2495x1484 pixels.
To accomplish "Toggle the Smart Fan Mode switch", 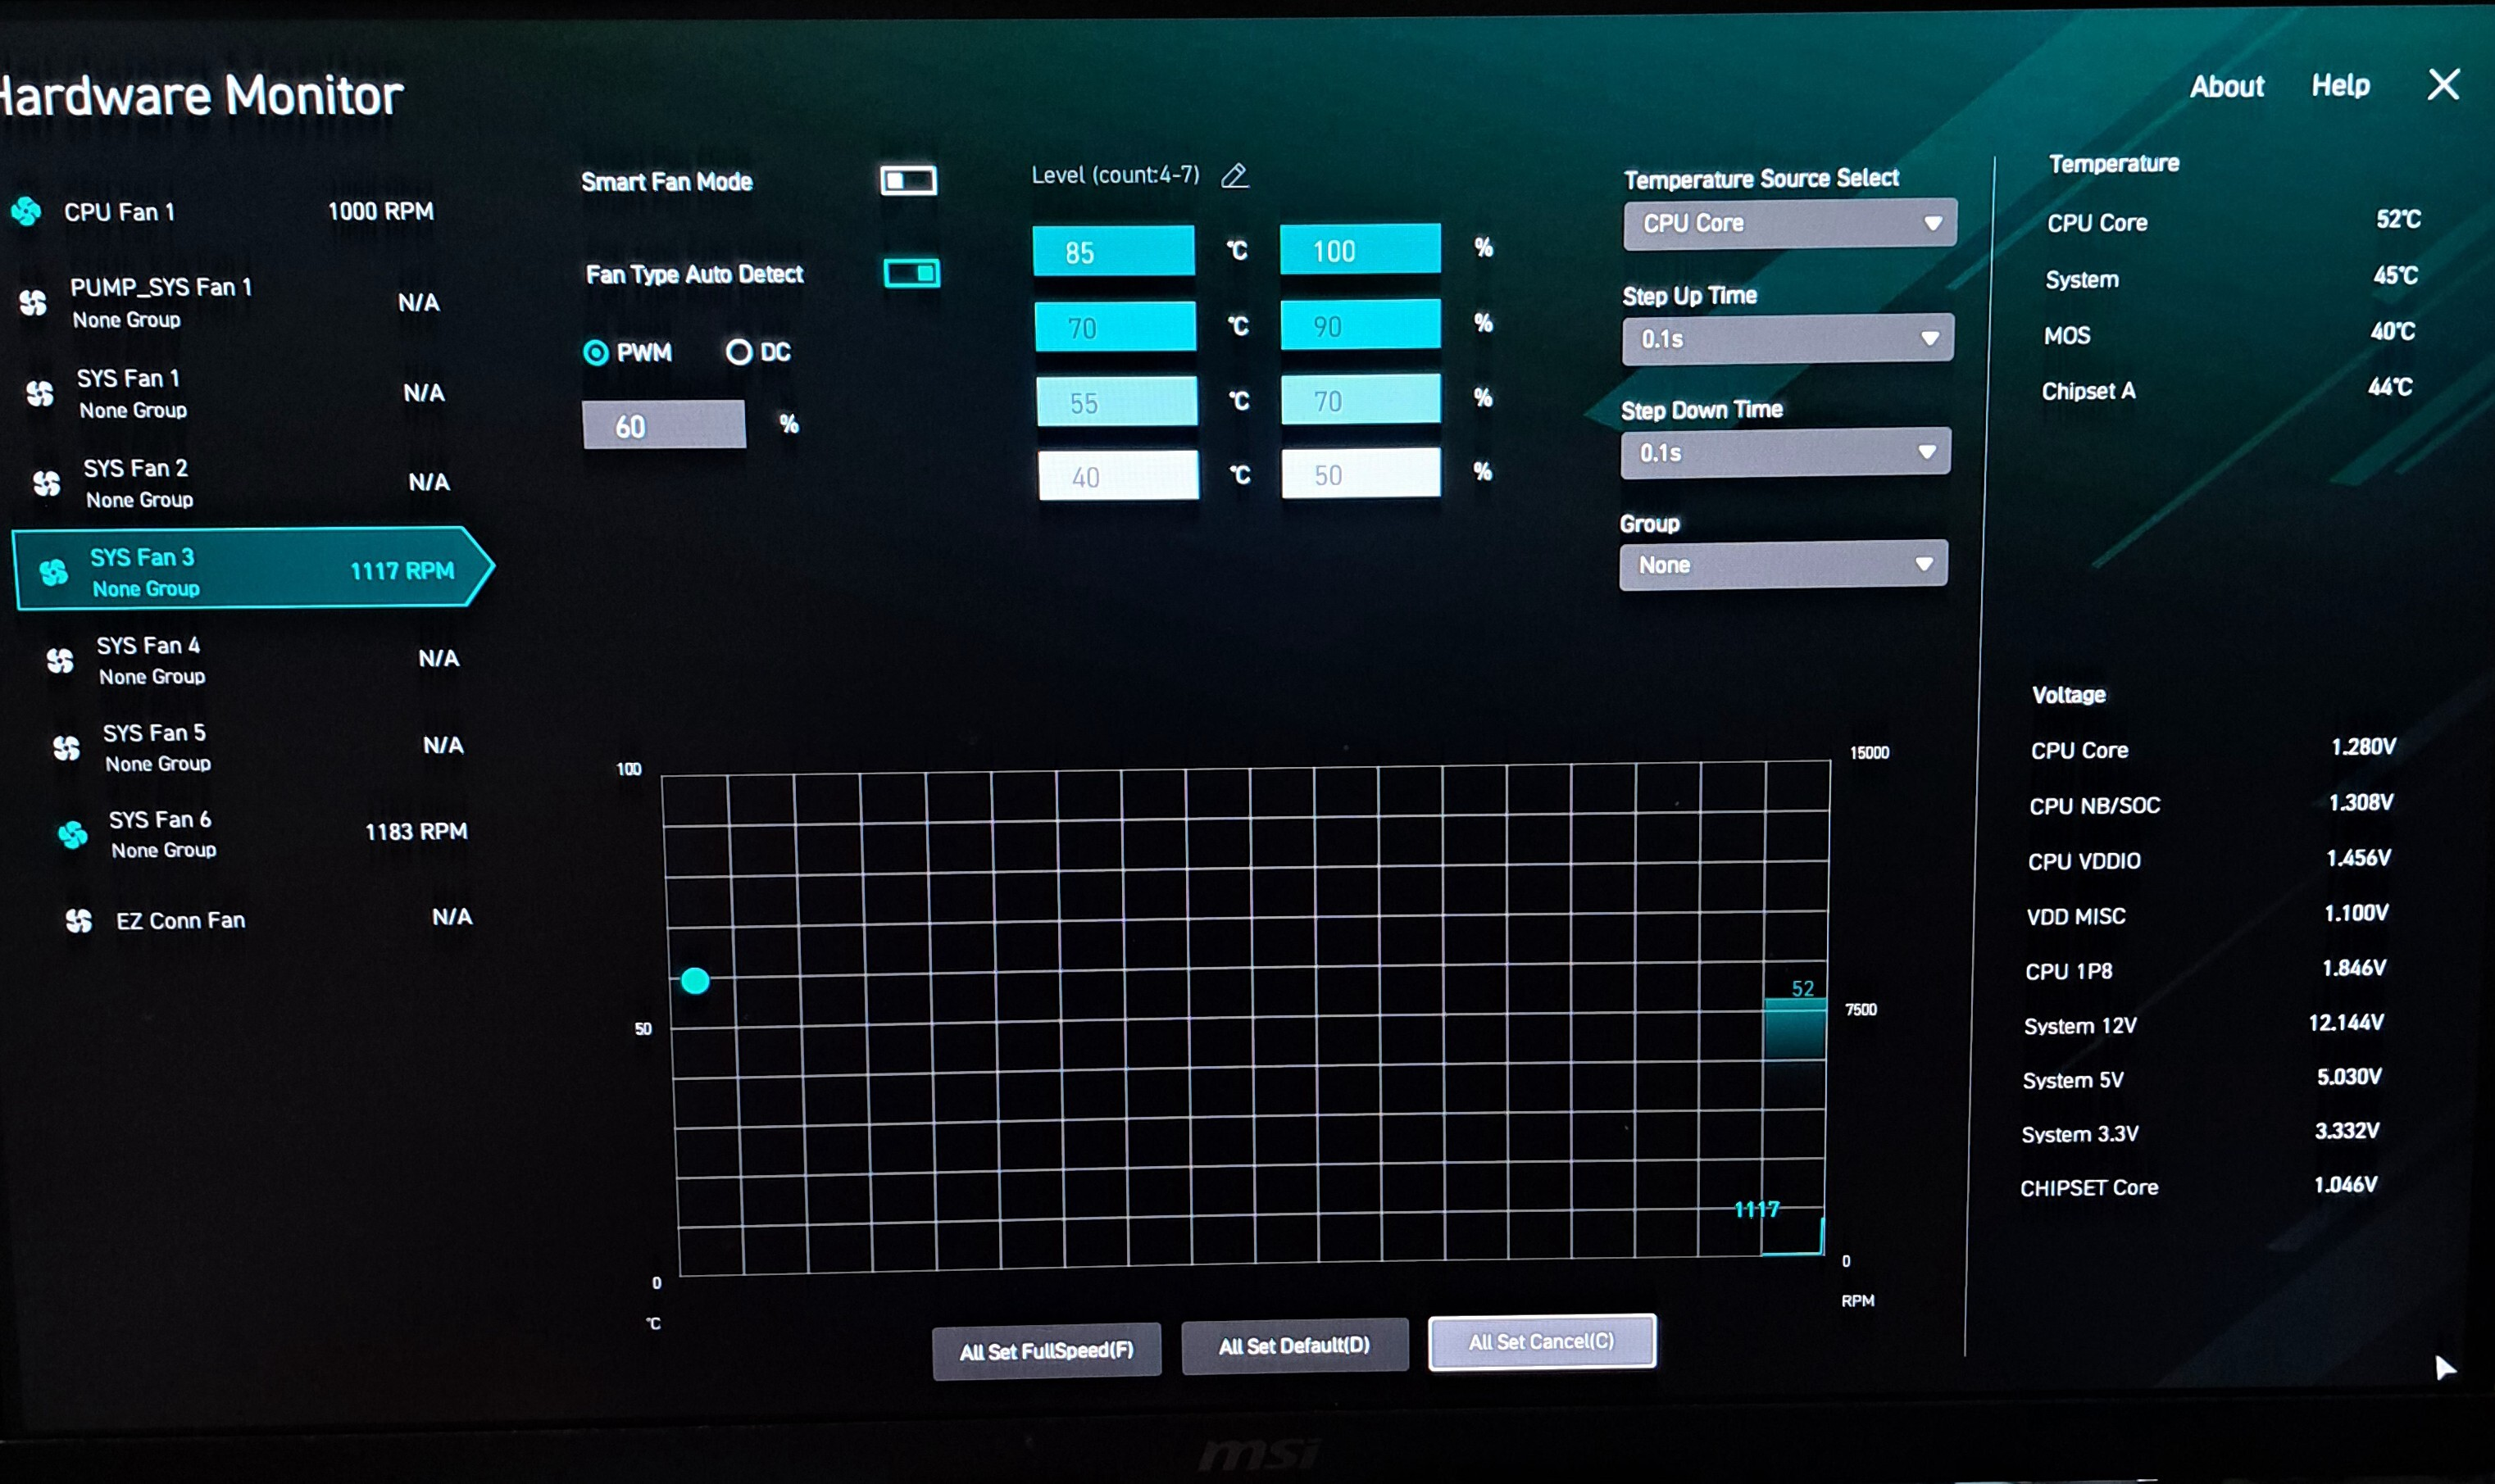I will pos(908,180).
